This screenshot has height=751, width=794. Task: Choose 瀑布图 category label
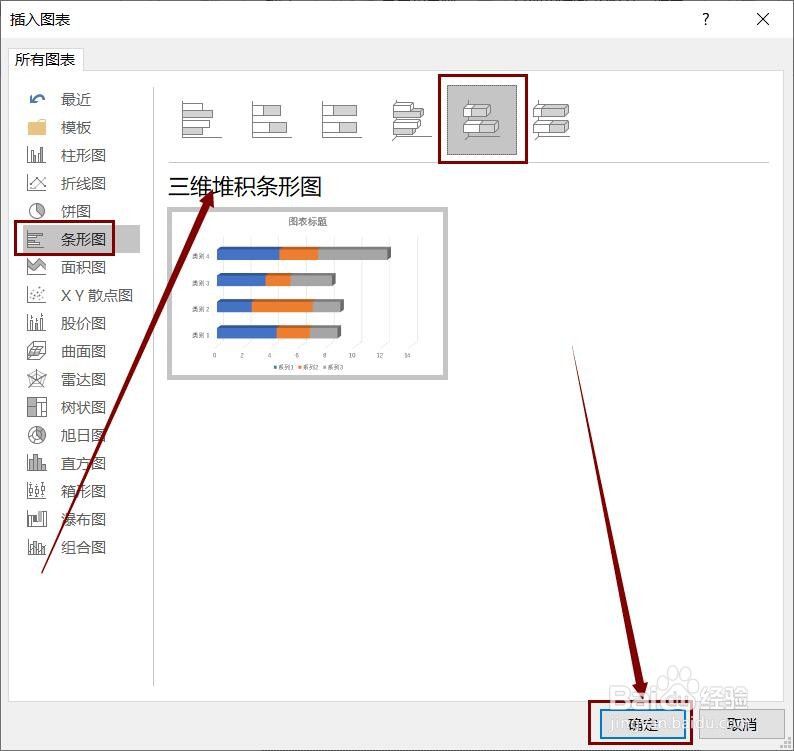pos(84,519)
